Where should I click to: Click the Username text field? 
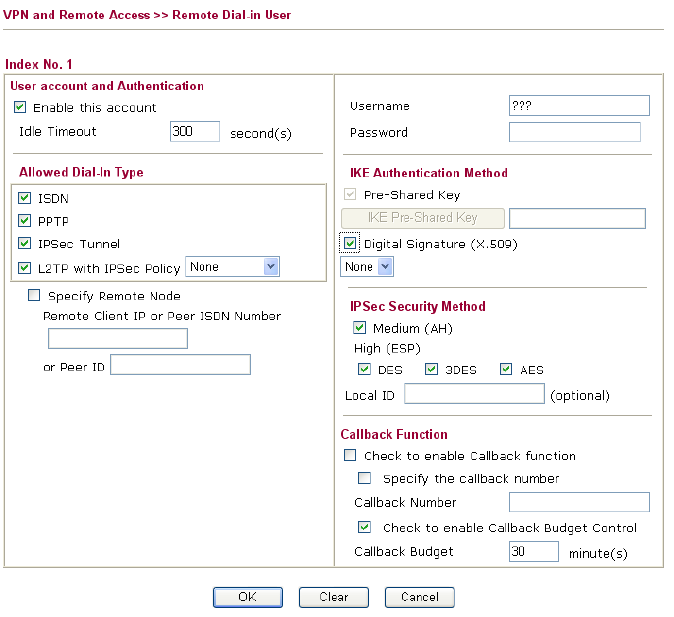click(579, 106)
